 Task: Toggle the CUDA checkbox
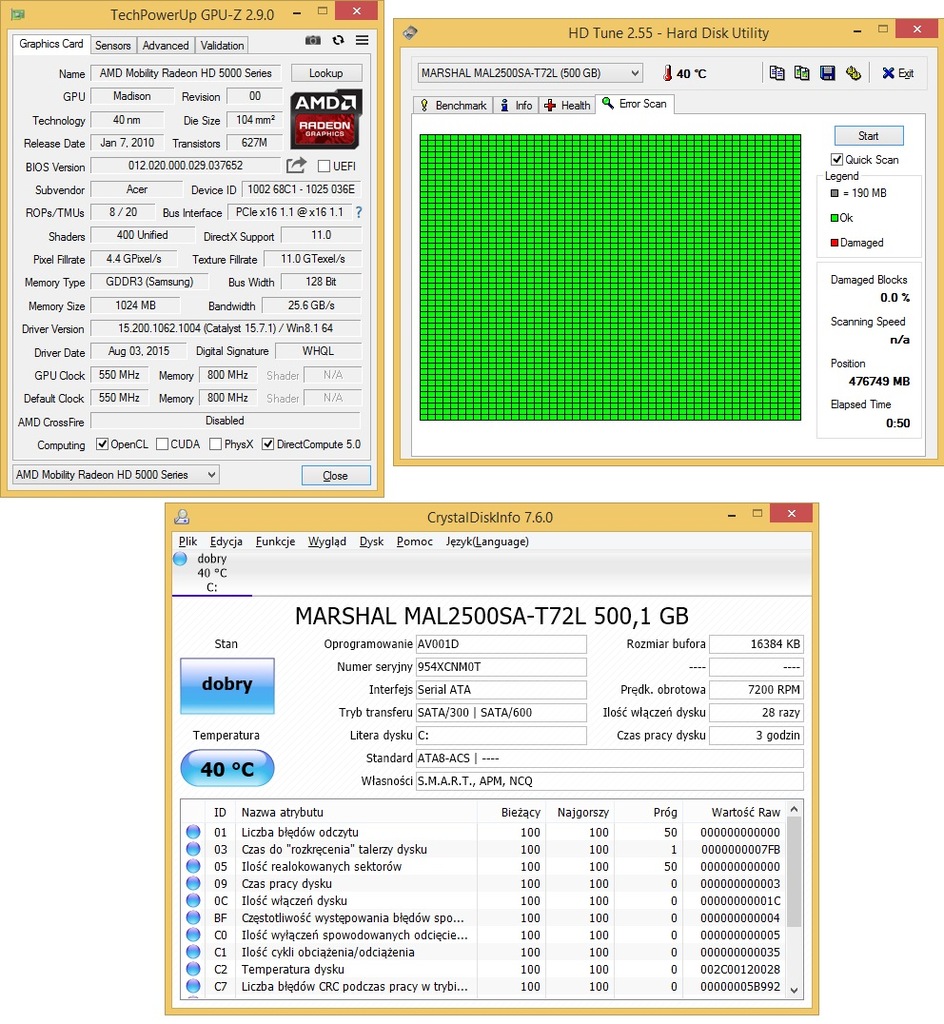(163, 444)
